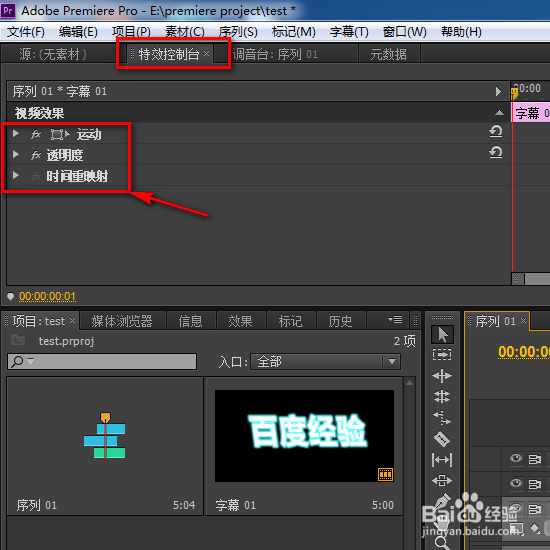Toggle sync lock of third video track
The width and height of the screenshot is (550, 550).
[535, 508]
